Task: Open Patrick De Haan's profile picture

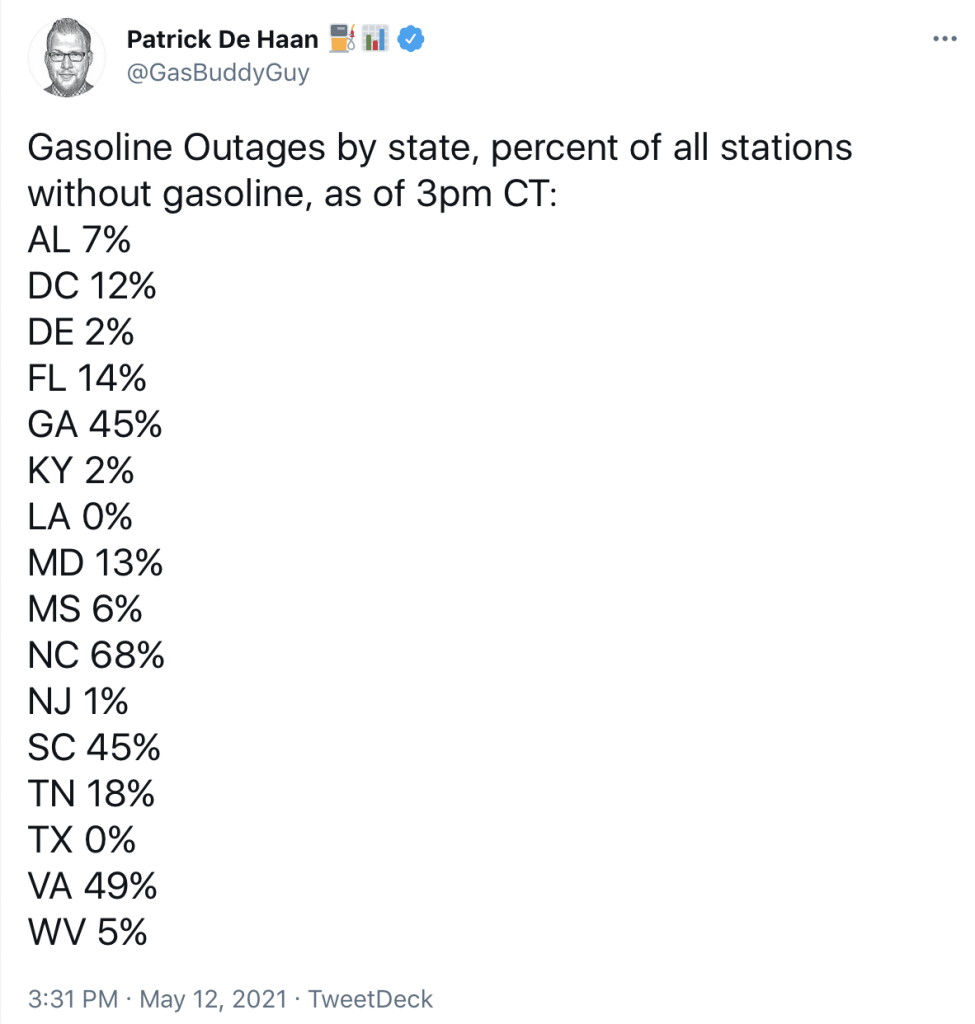Action: tap(67, 58)
